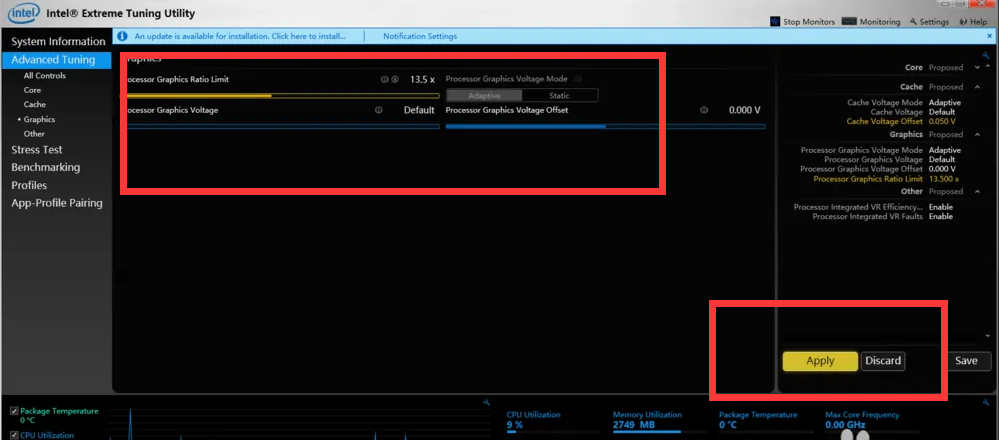
Task: Adjust the Processor Graphics Voltage slider
Action: tap(283, 127)
